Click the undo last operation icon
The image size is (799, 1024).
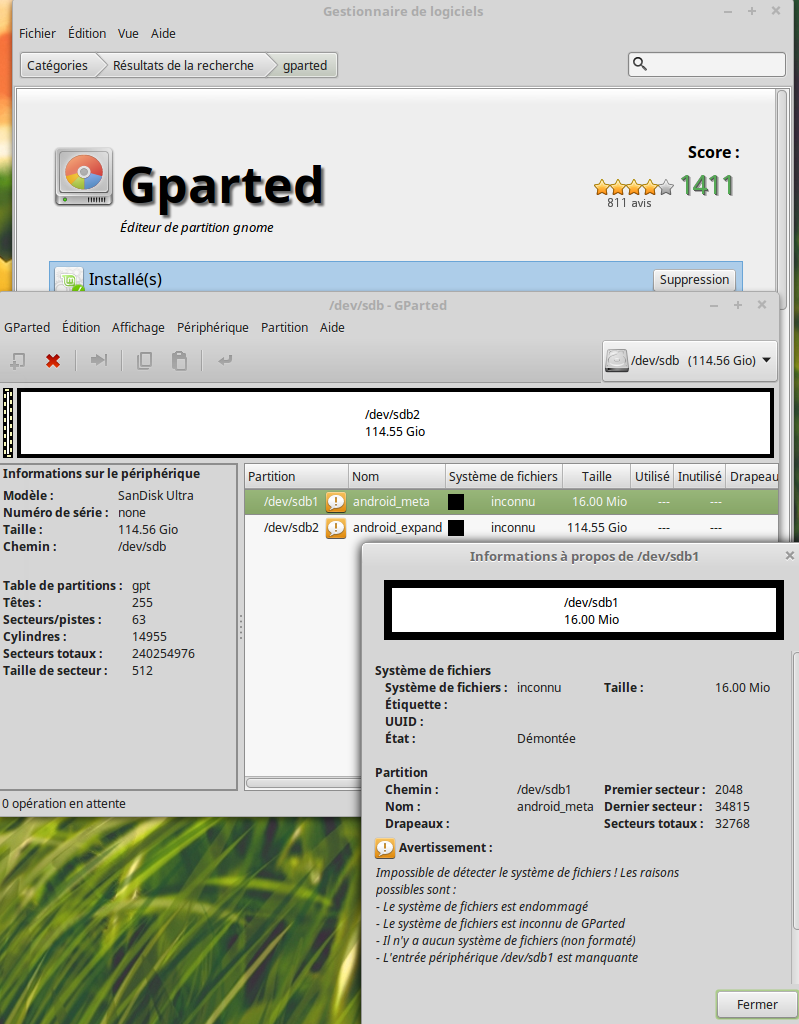coord(225,360)
